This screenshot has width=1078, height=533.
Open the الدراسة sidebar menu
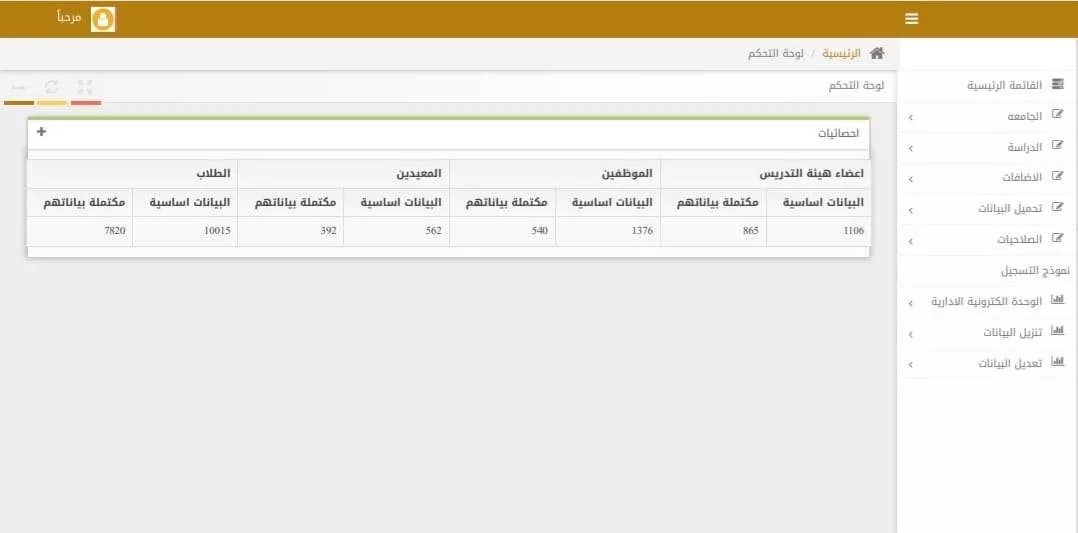987,147
